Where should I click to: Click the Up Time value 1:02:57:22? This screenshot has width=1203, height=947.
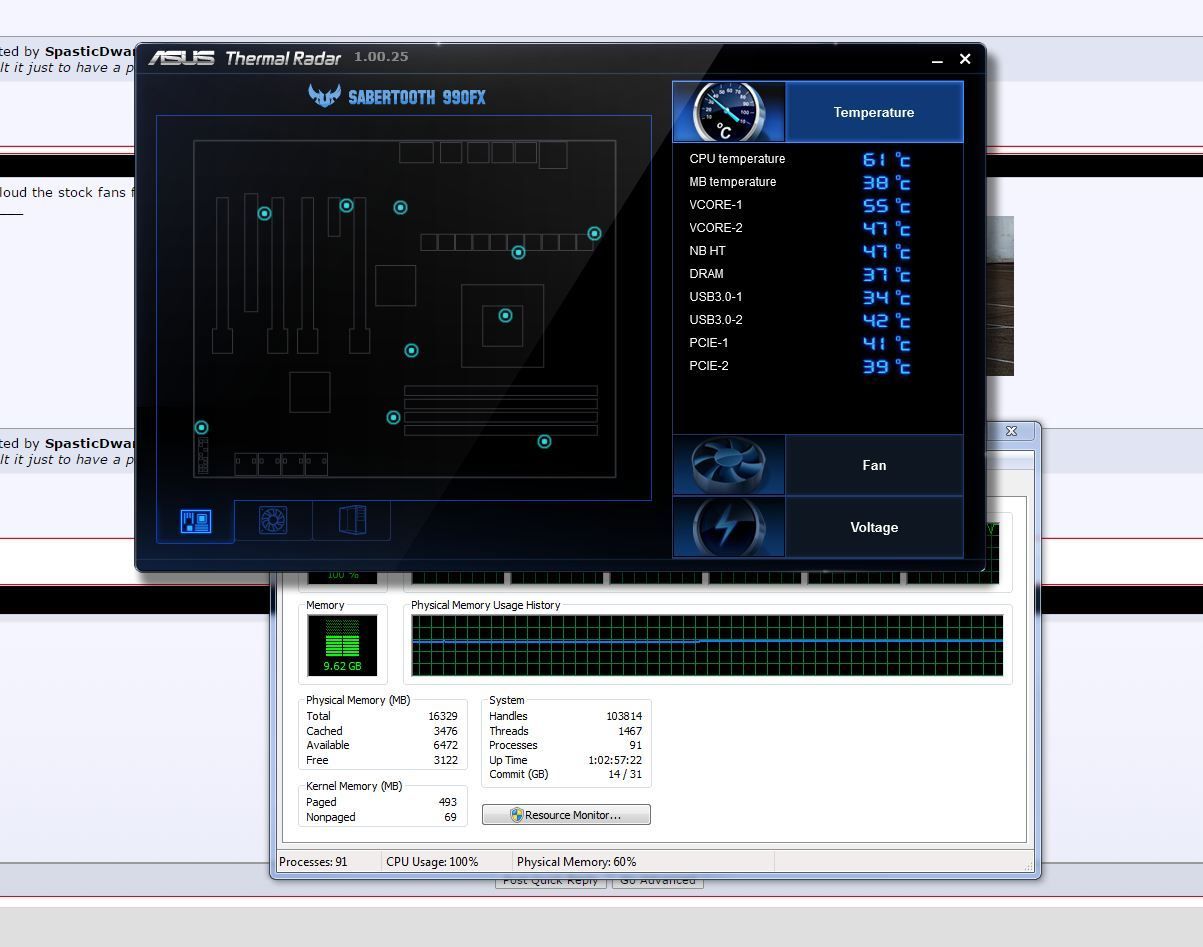(615, 760)
